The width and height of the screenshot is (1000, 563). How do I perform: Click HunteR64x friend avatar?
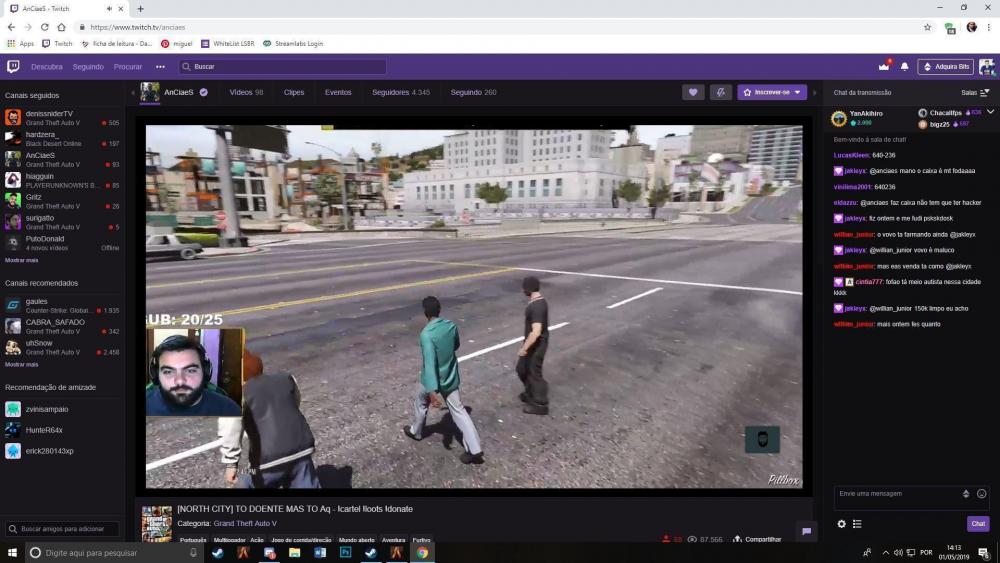[x=13, y=430]
